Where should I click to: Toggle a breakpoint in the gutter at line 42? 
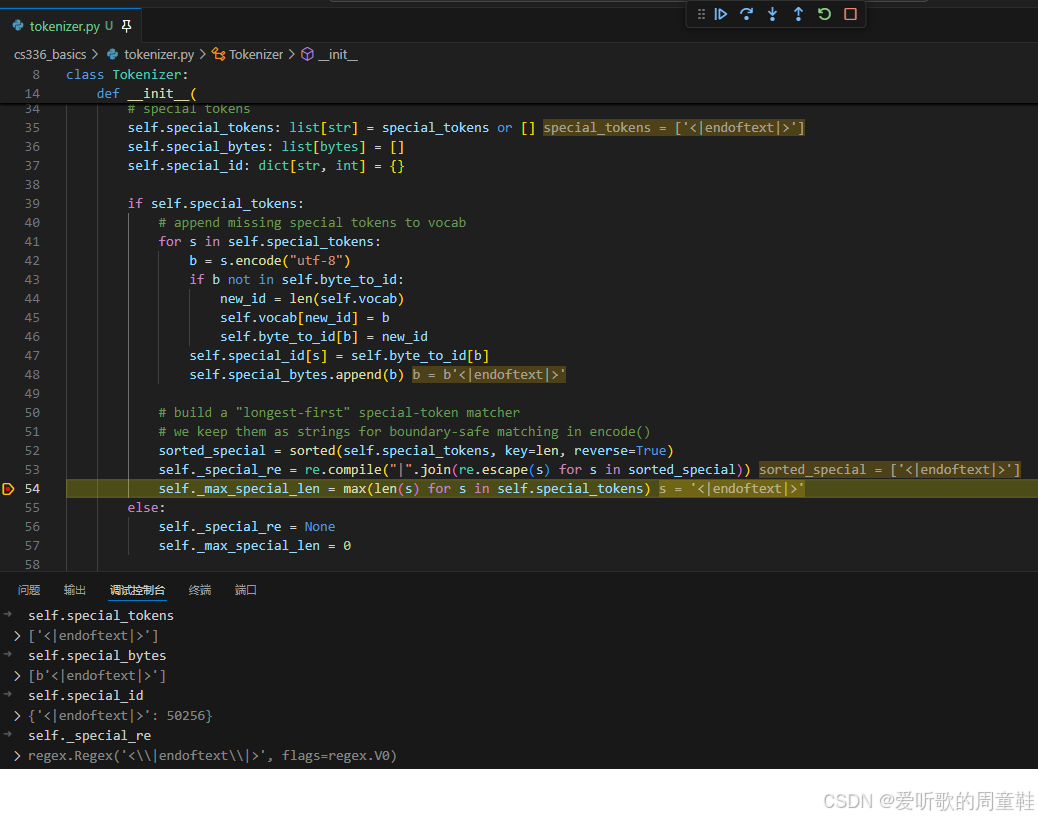click(12, 260)
